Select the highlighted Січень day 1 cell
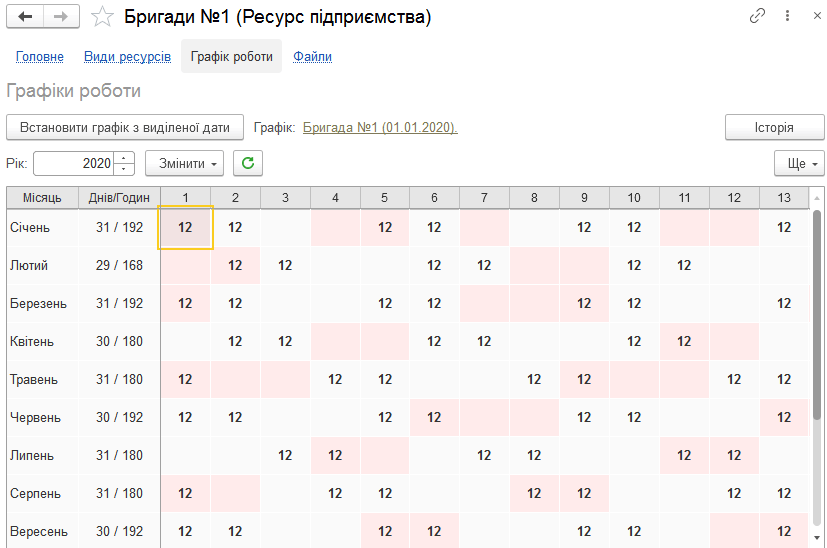The image size is (827, 548). point(185,227)
